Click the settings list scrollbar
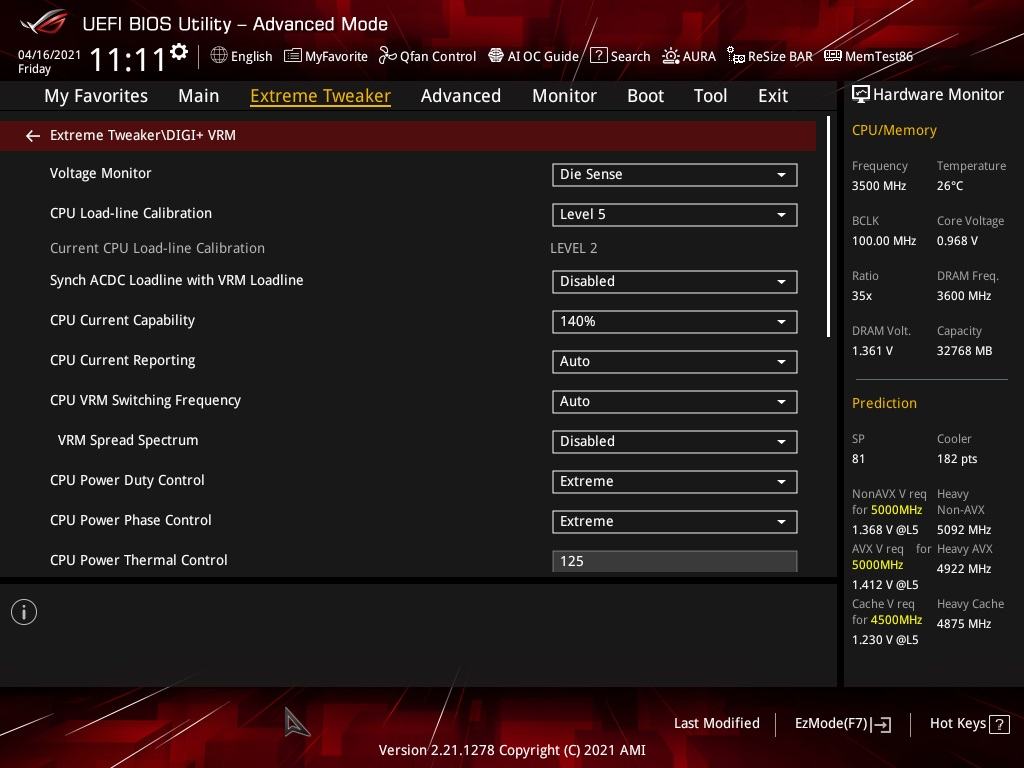 [828, 227]
